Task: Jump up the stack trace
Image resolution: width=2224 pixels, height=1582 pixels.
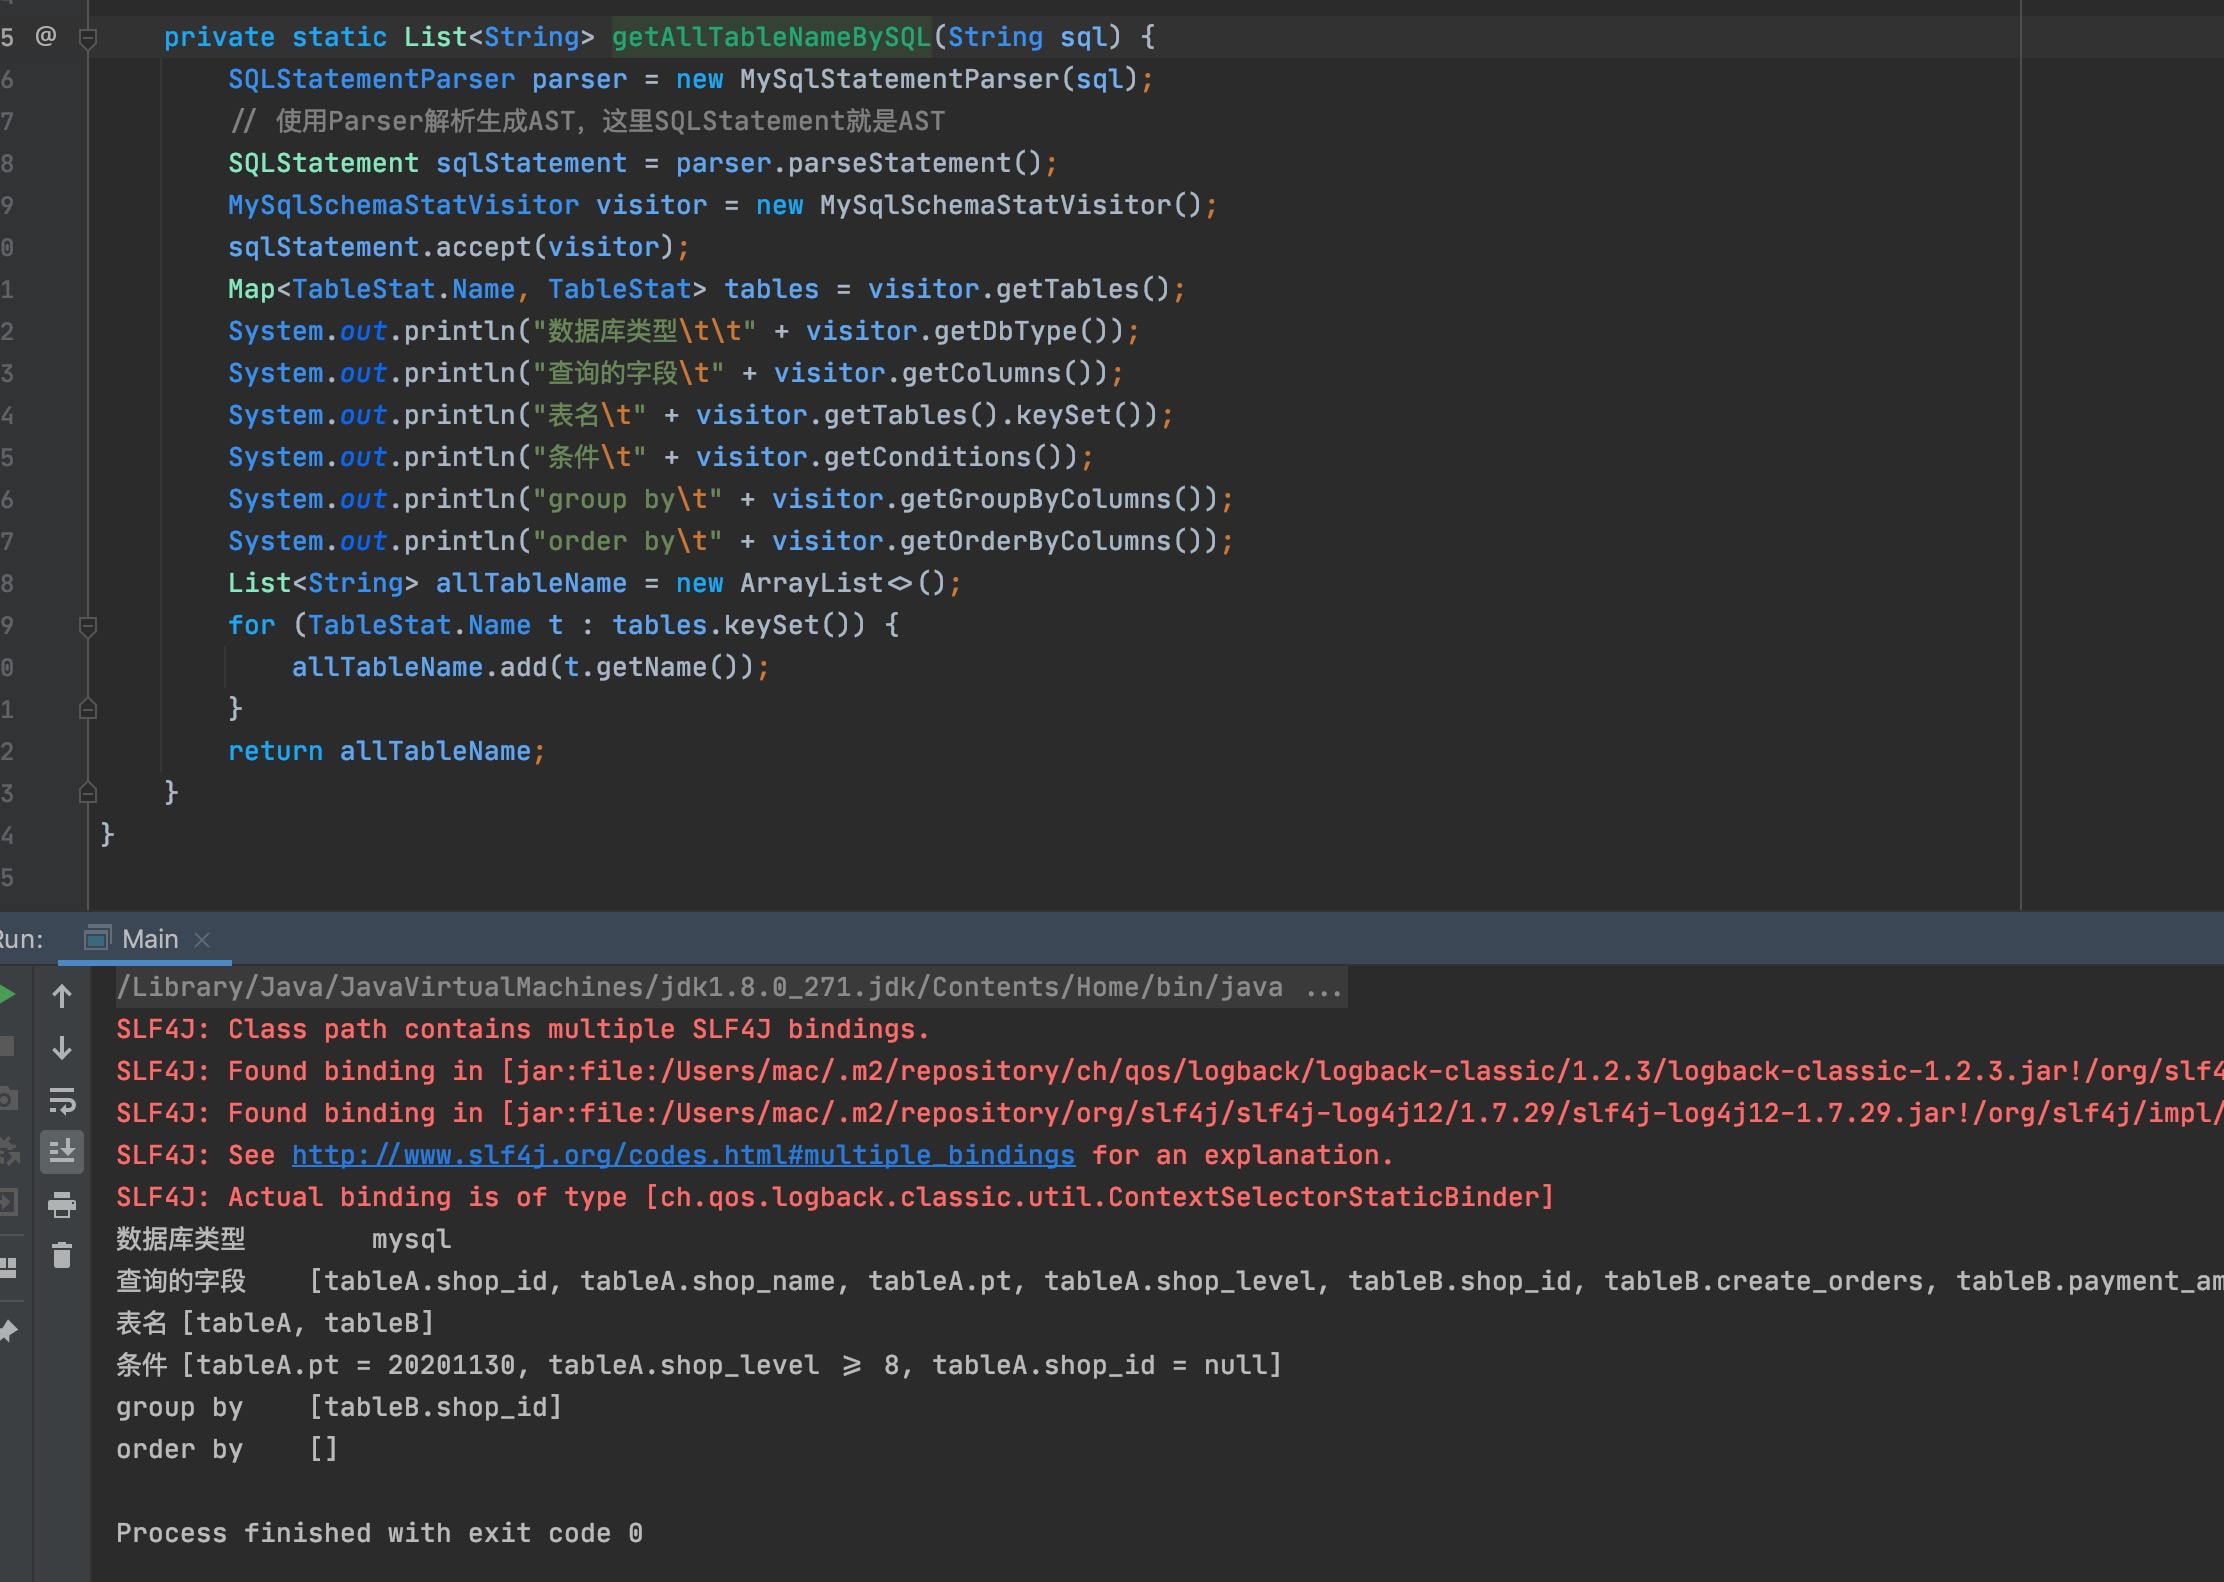Action: pos(62,994)
